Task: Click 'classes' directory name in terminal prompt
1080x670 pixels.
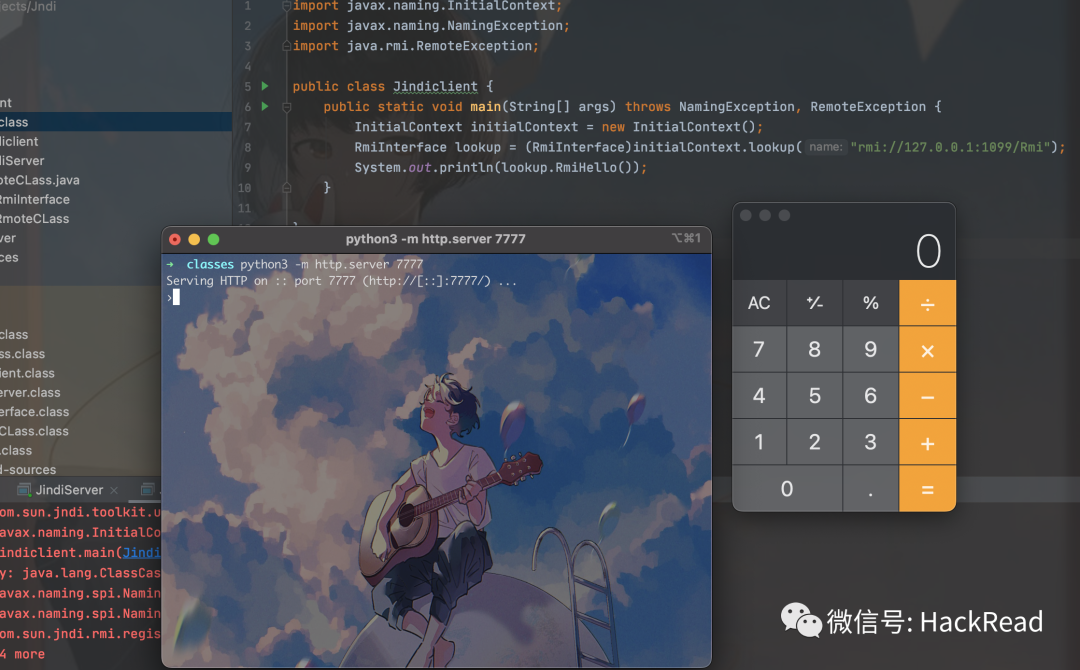Action: [x=210, y=264]
